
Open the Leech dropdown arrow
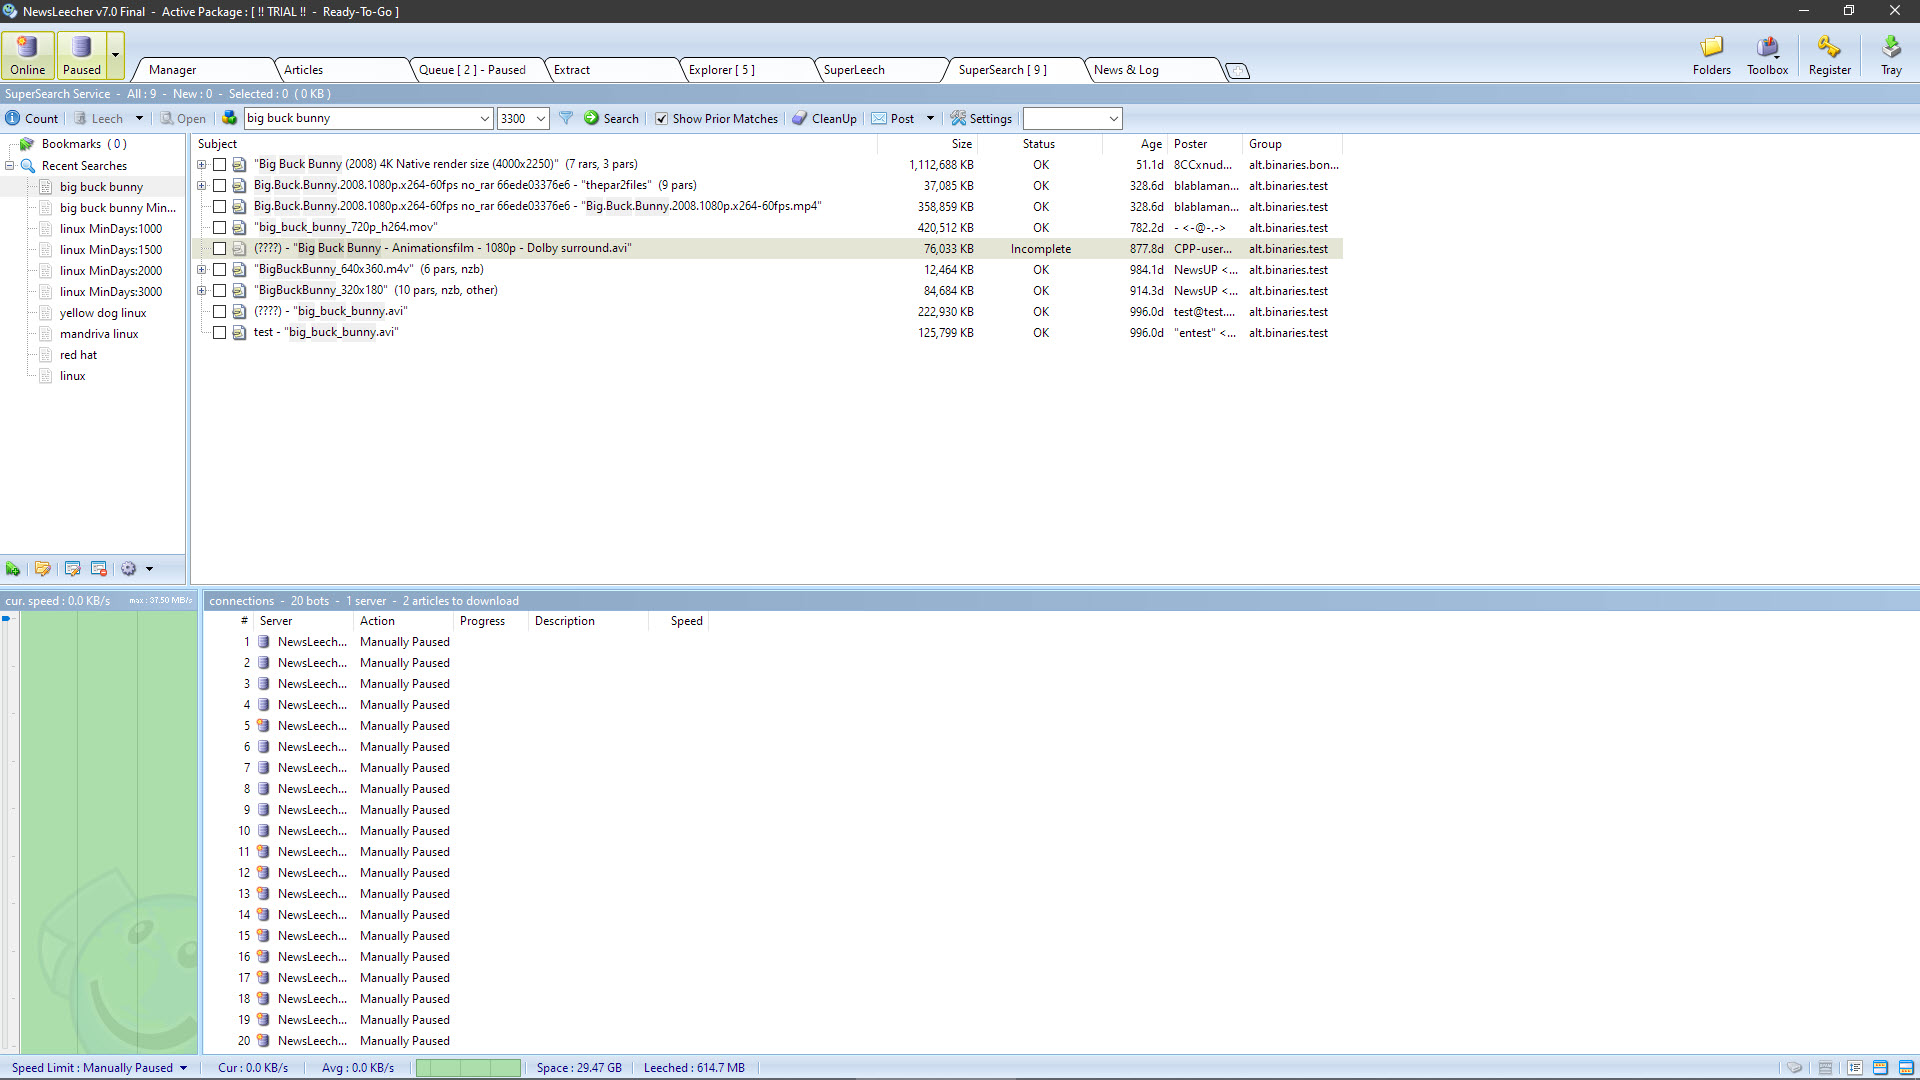[x=139, y=118]
